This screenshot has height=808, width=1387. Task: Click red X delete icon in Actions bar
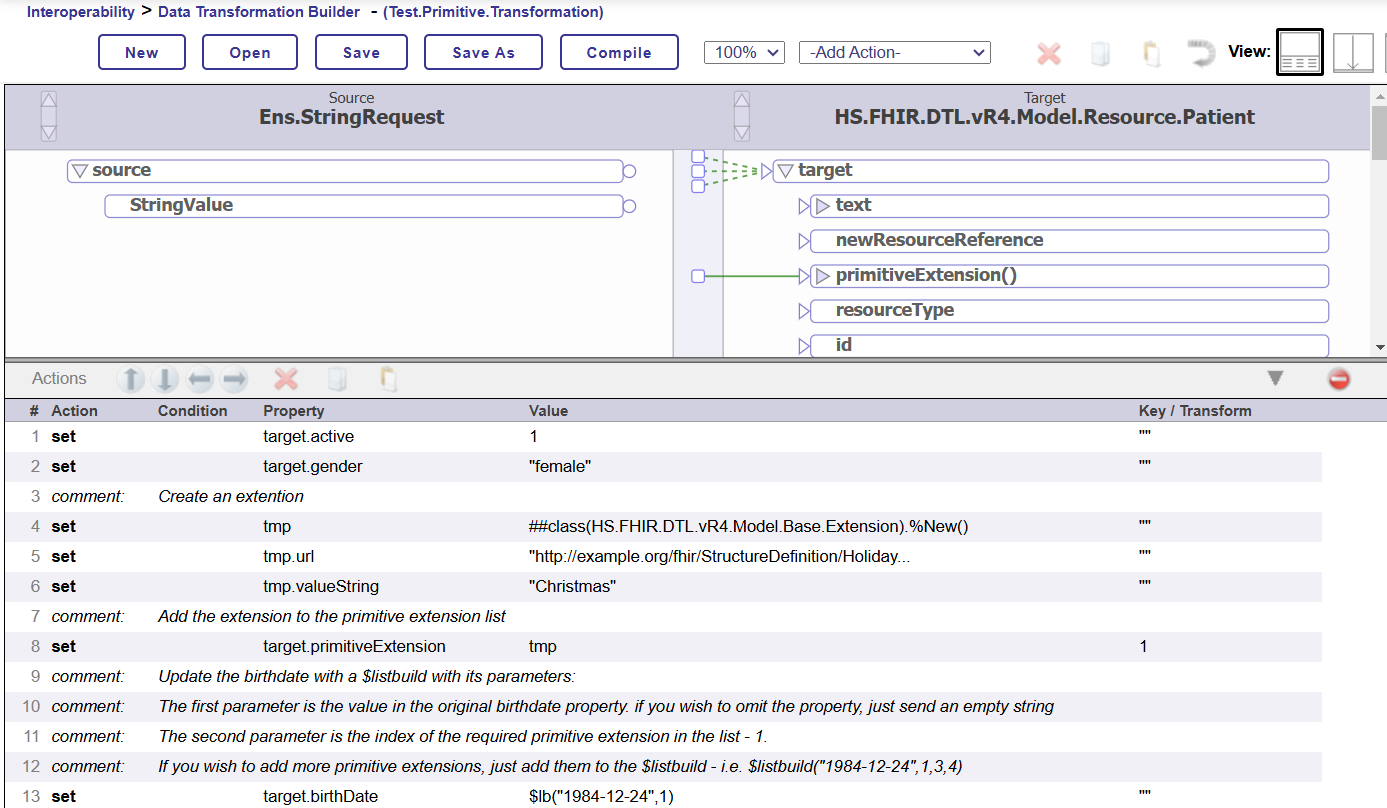286,379
